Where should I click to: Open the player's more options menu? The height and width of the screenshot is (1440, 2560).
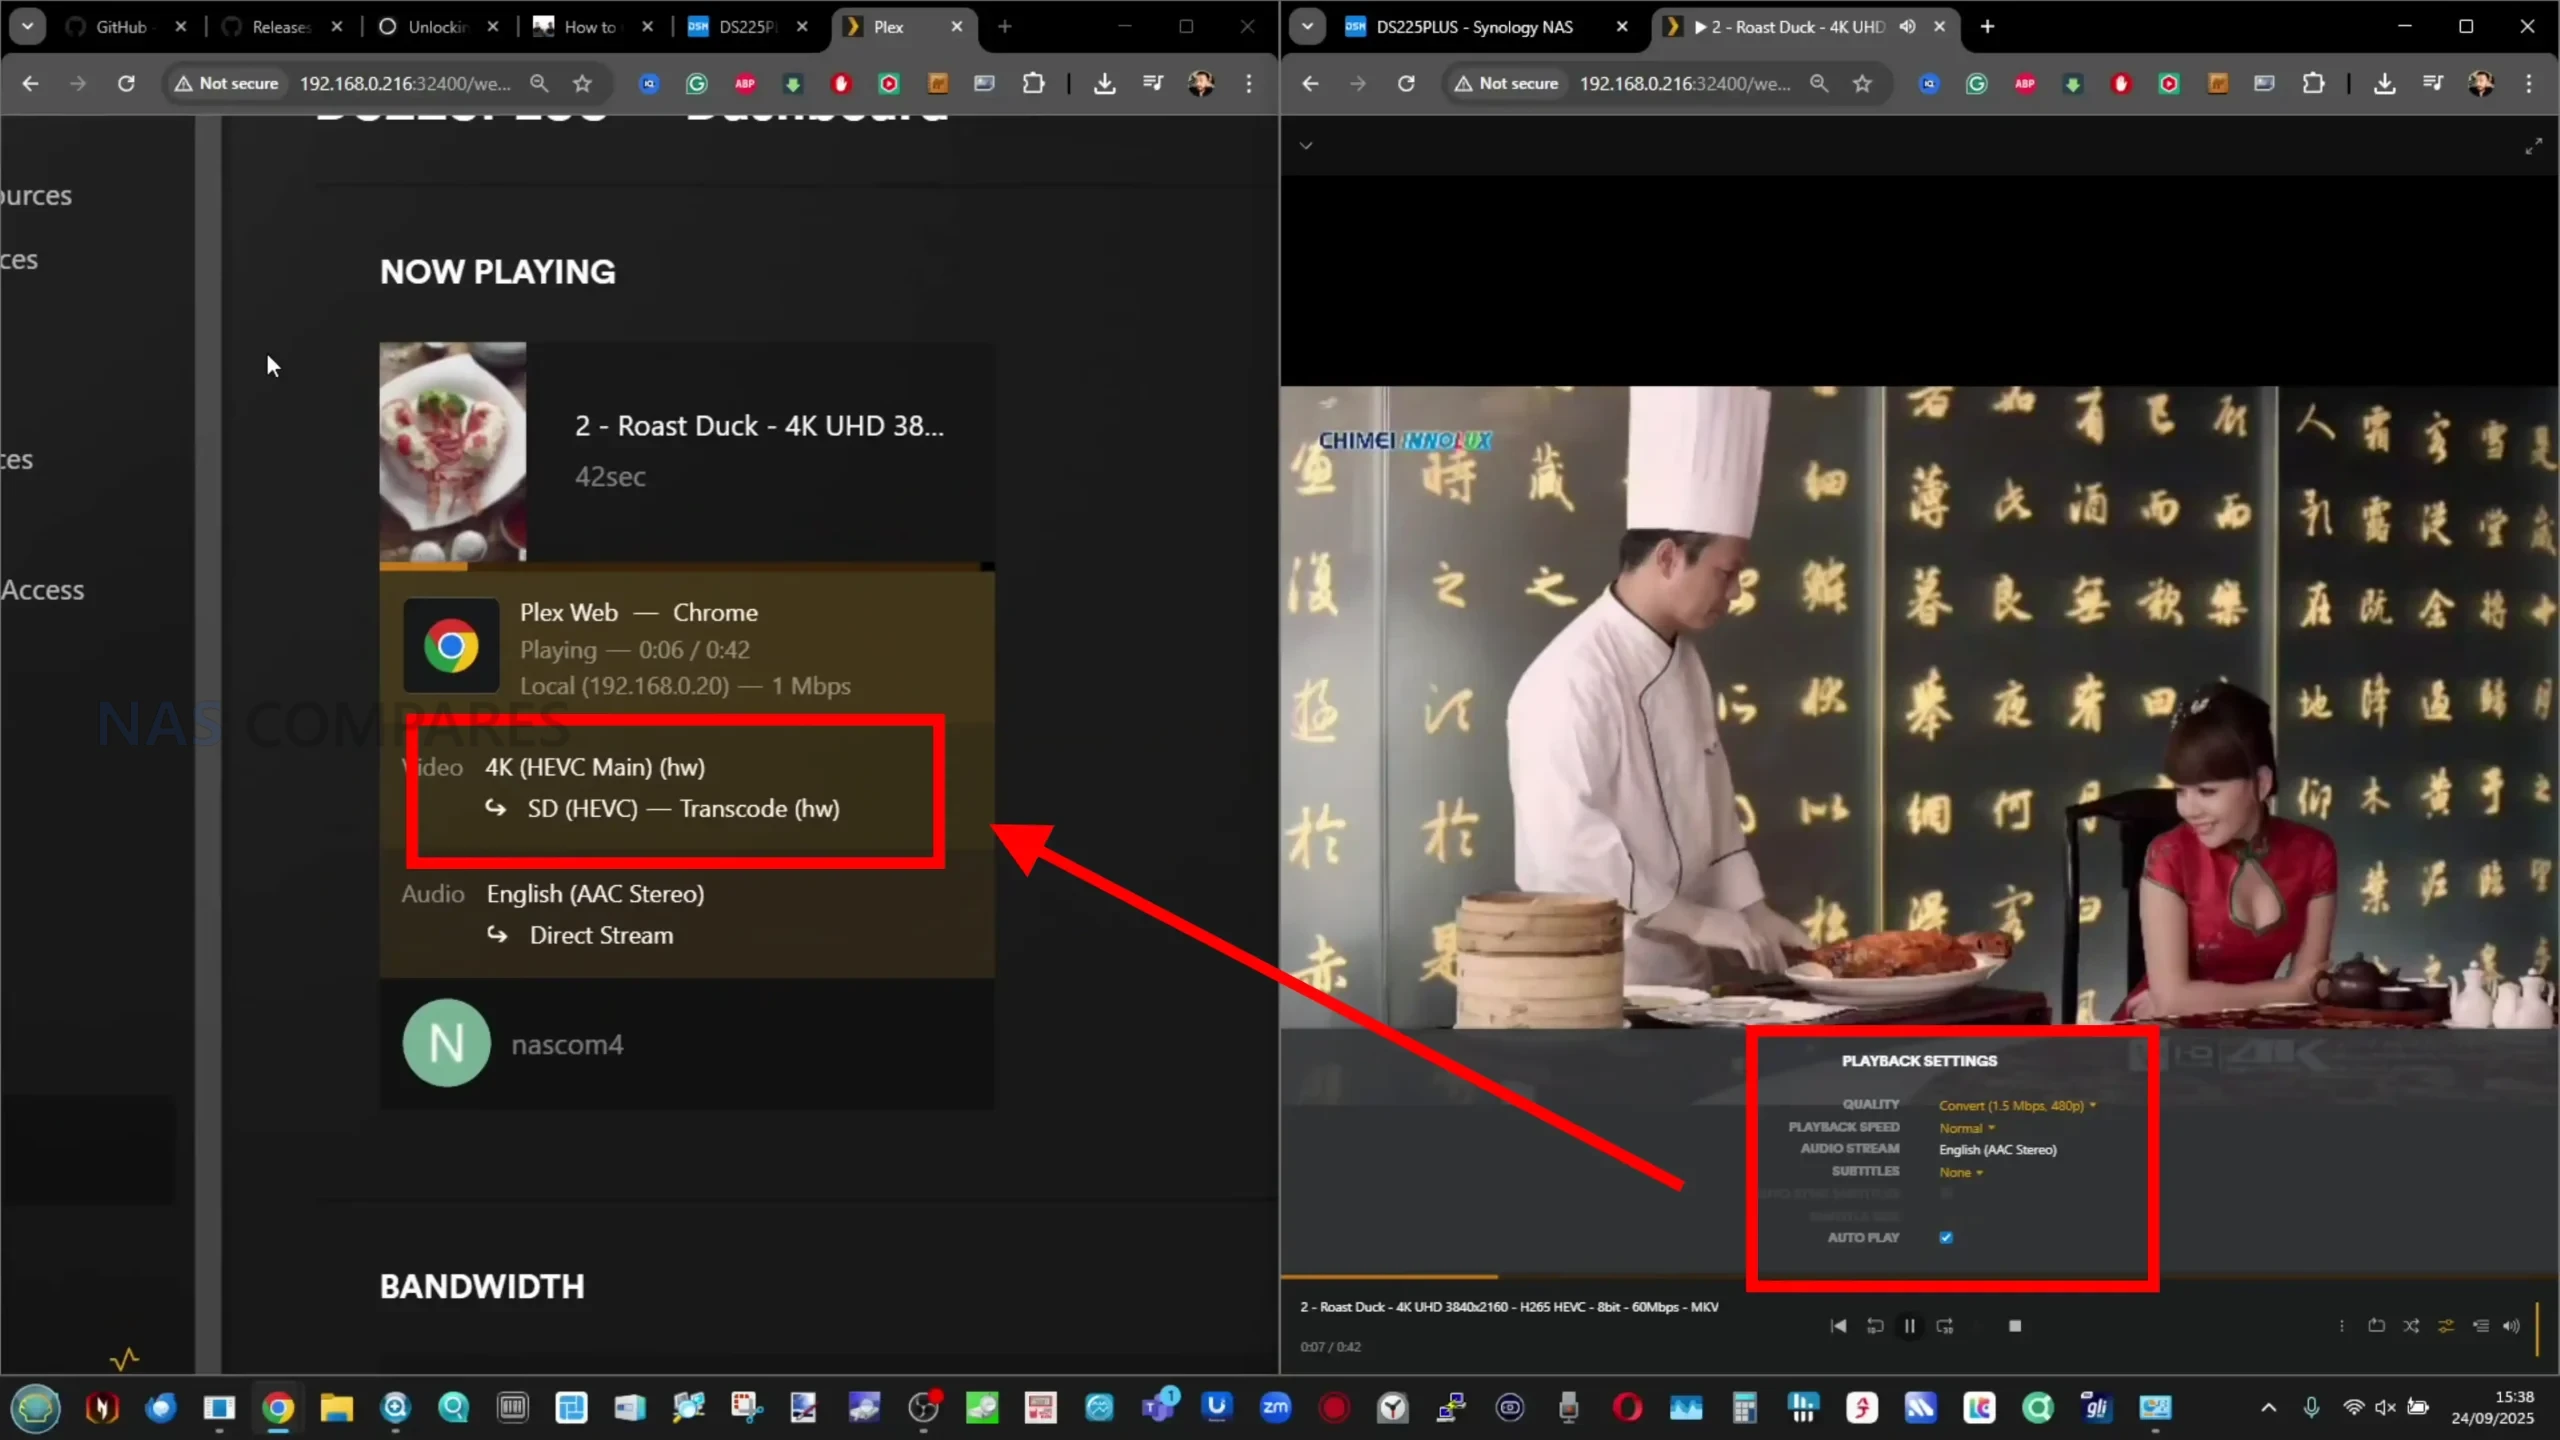click(x=2341, y=1326)
